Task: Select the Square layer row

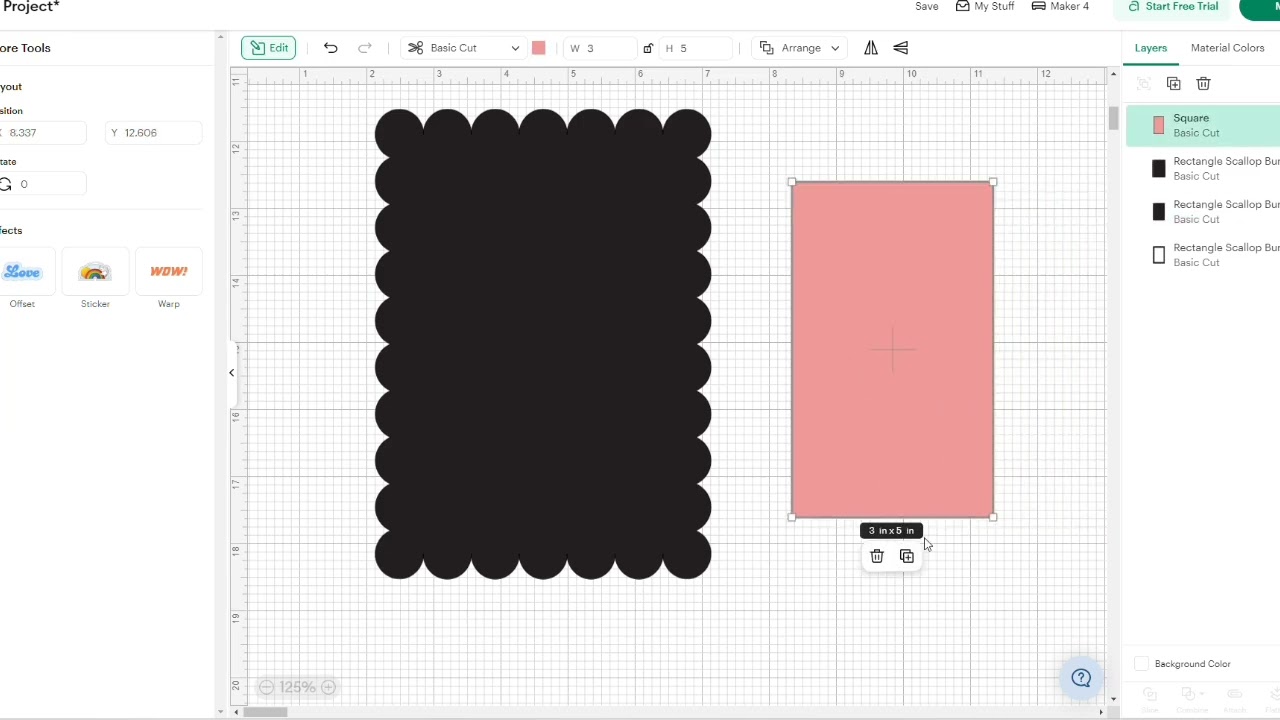Action: [1203, 126]
